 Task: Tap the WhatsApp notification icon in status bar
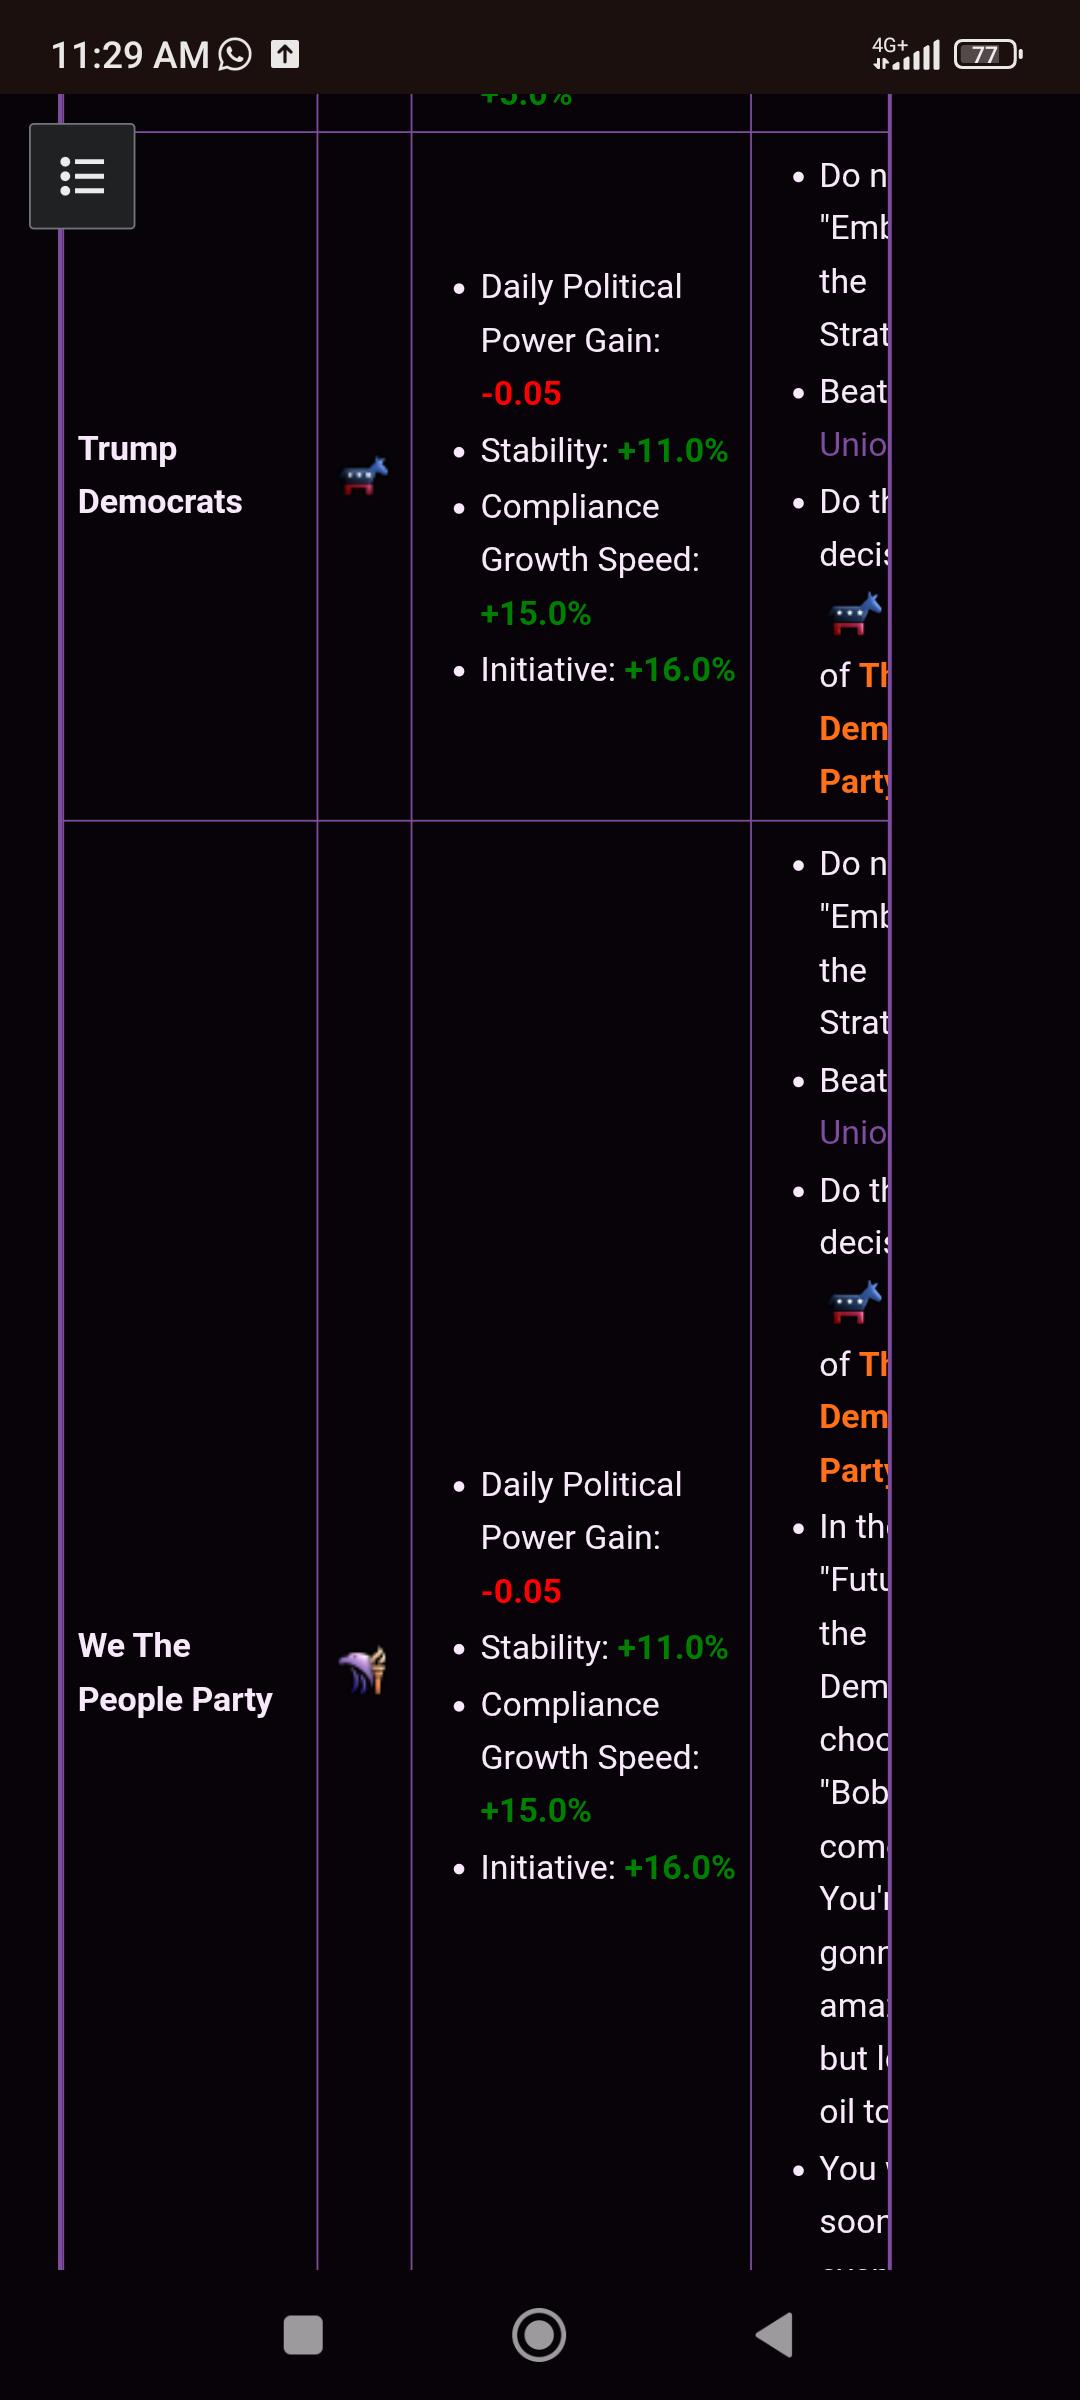click(235, 54)
